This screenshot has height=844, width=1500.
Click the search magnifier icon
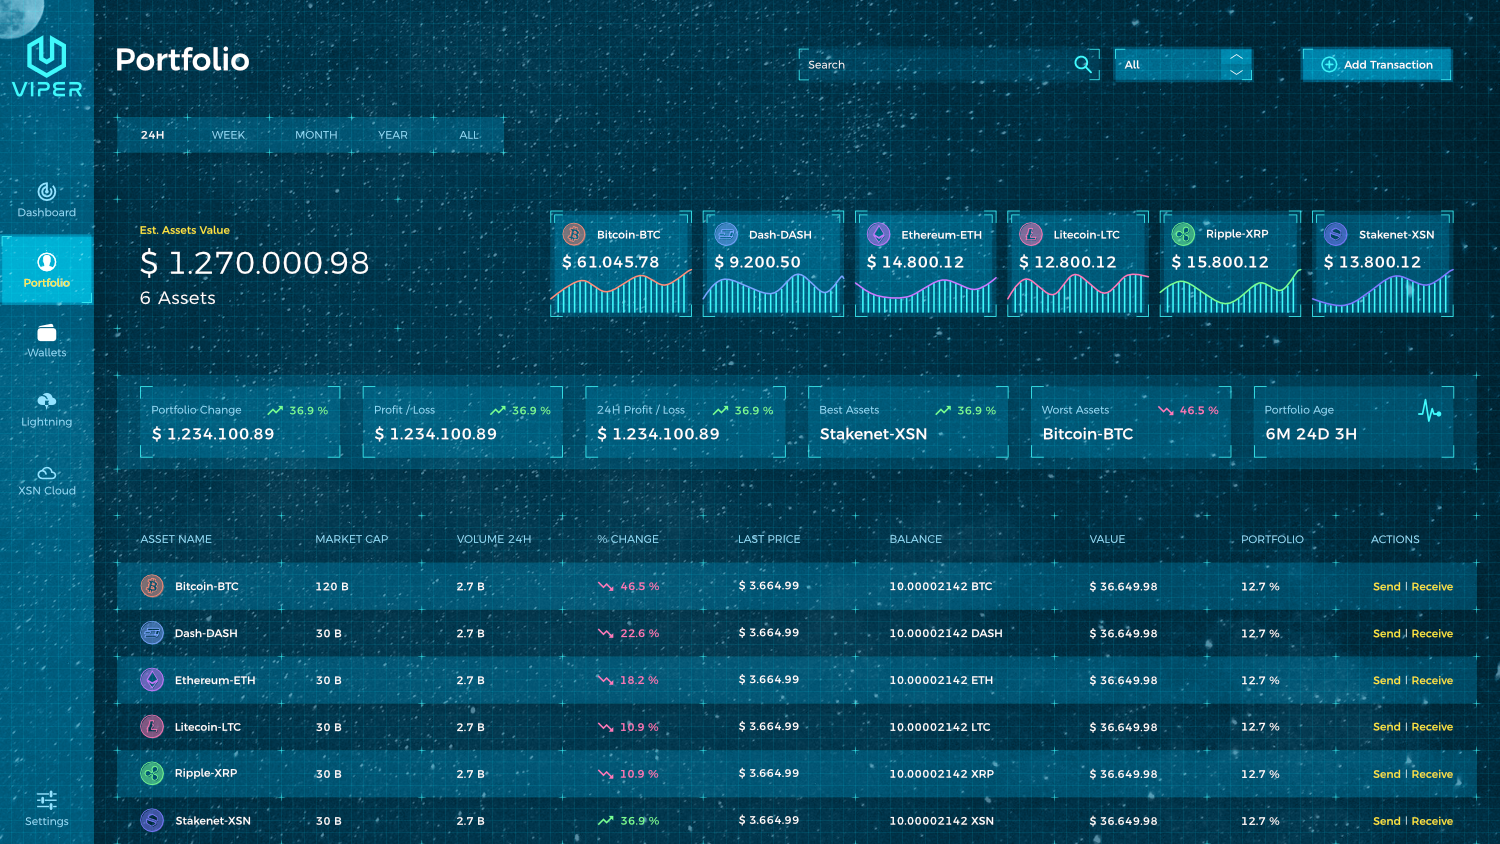(x=1083, y=64)
